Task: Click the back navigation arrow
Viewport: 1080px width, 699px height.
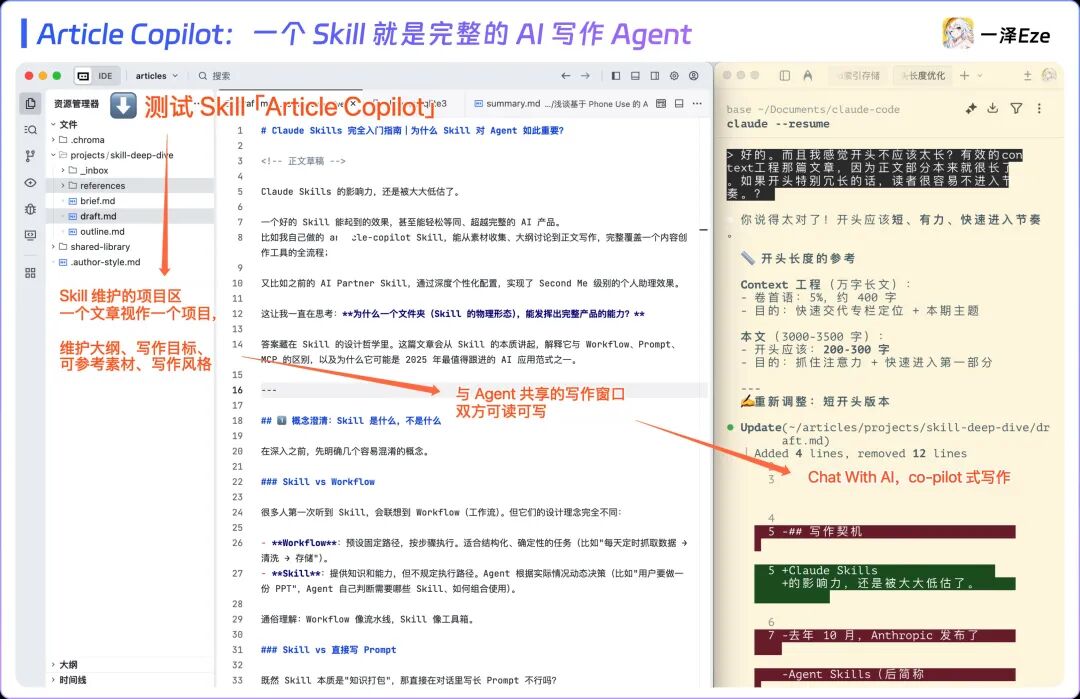Action: pos(567,75)
